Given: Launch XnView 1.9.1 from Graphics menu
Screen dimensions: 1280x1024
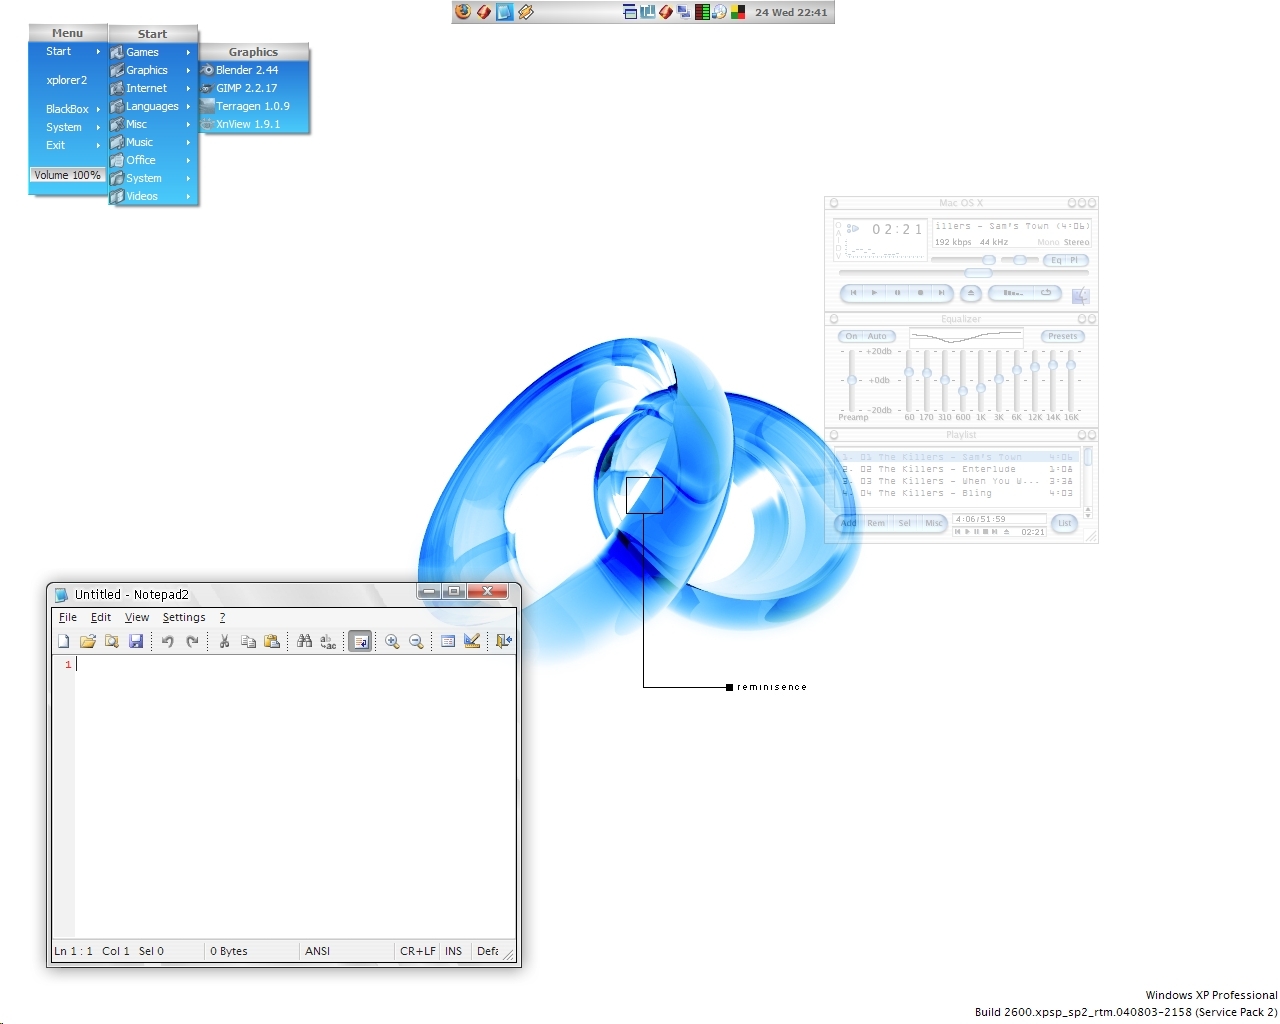Looking at the screenshot, I should (x=254, y=124).
